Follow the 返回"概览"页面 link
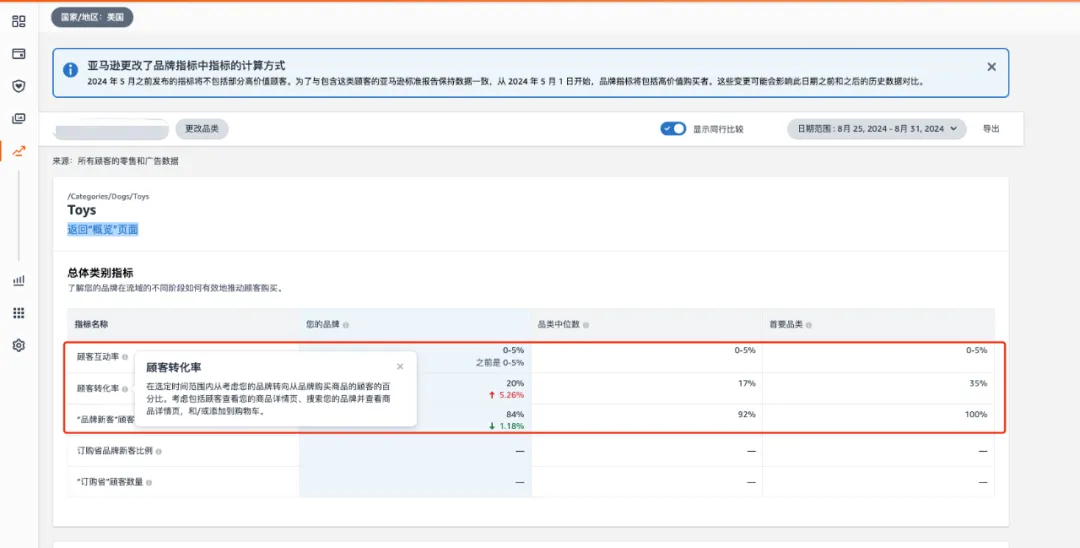The height and width of the screenshot is (548, 1080). pos(103,229)
